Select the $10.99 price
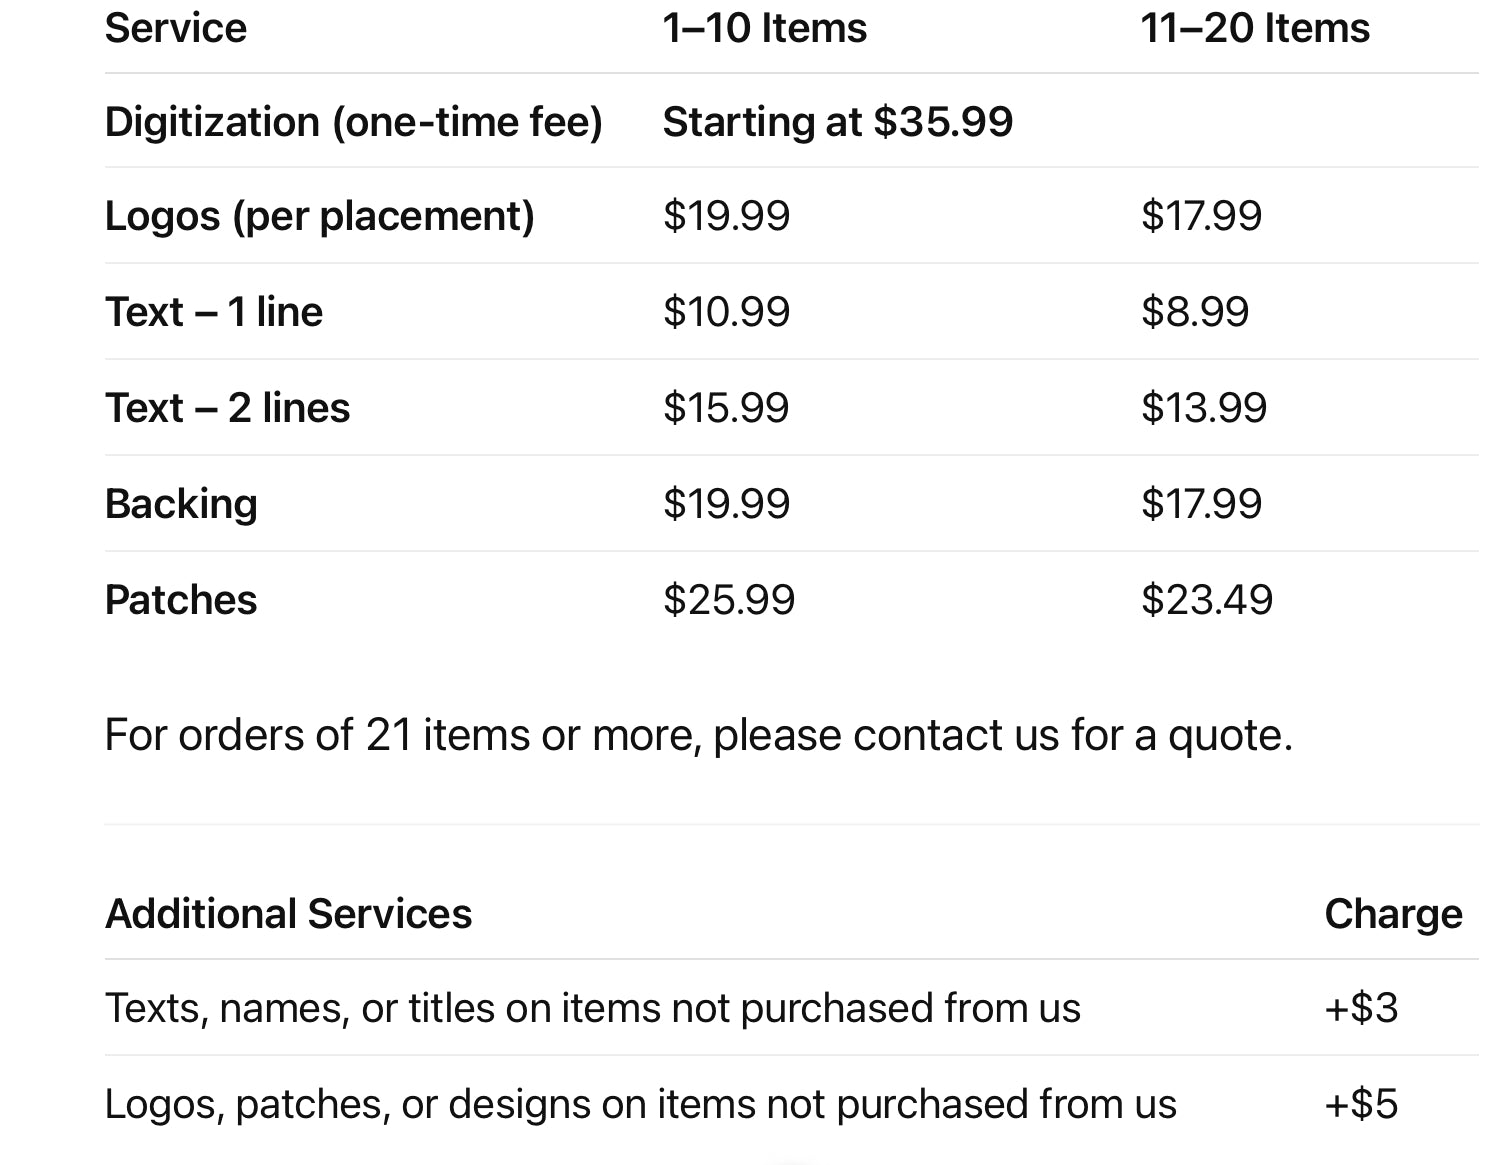1512x1165 pixels. point(726,312)
